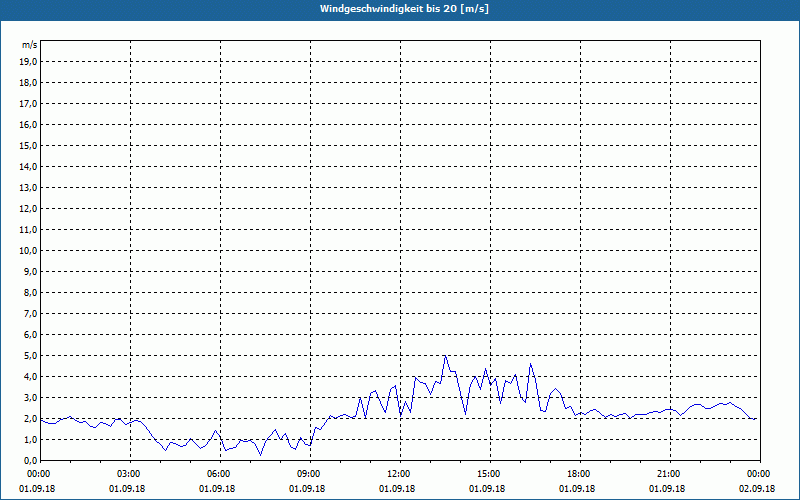Select the '01.09.18' date beneath 21:00
The width and height of the screenshot is (800, 500).
(667, 489)
